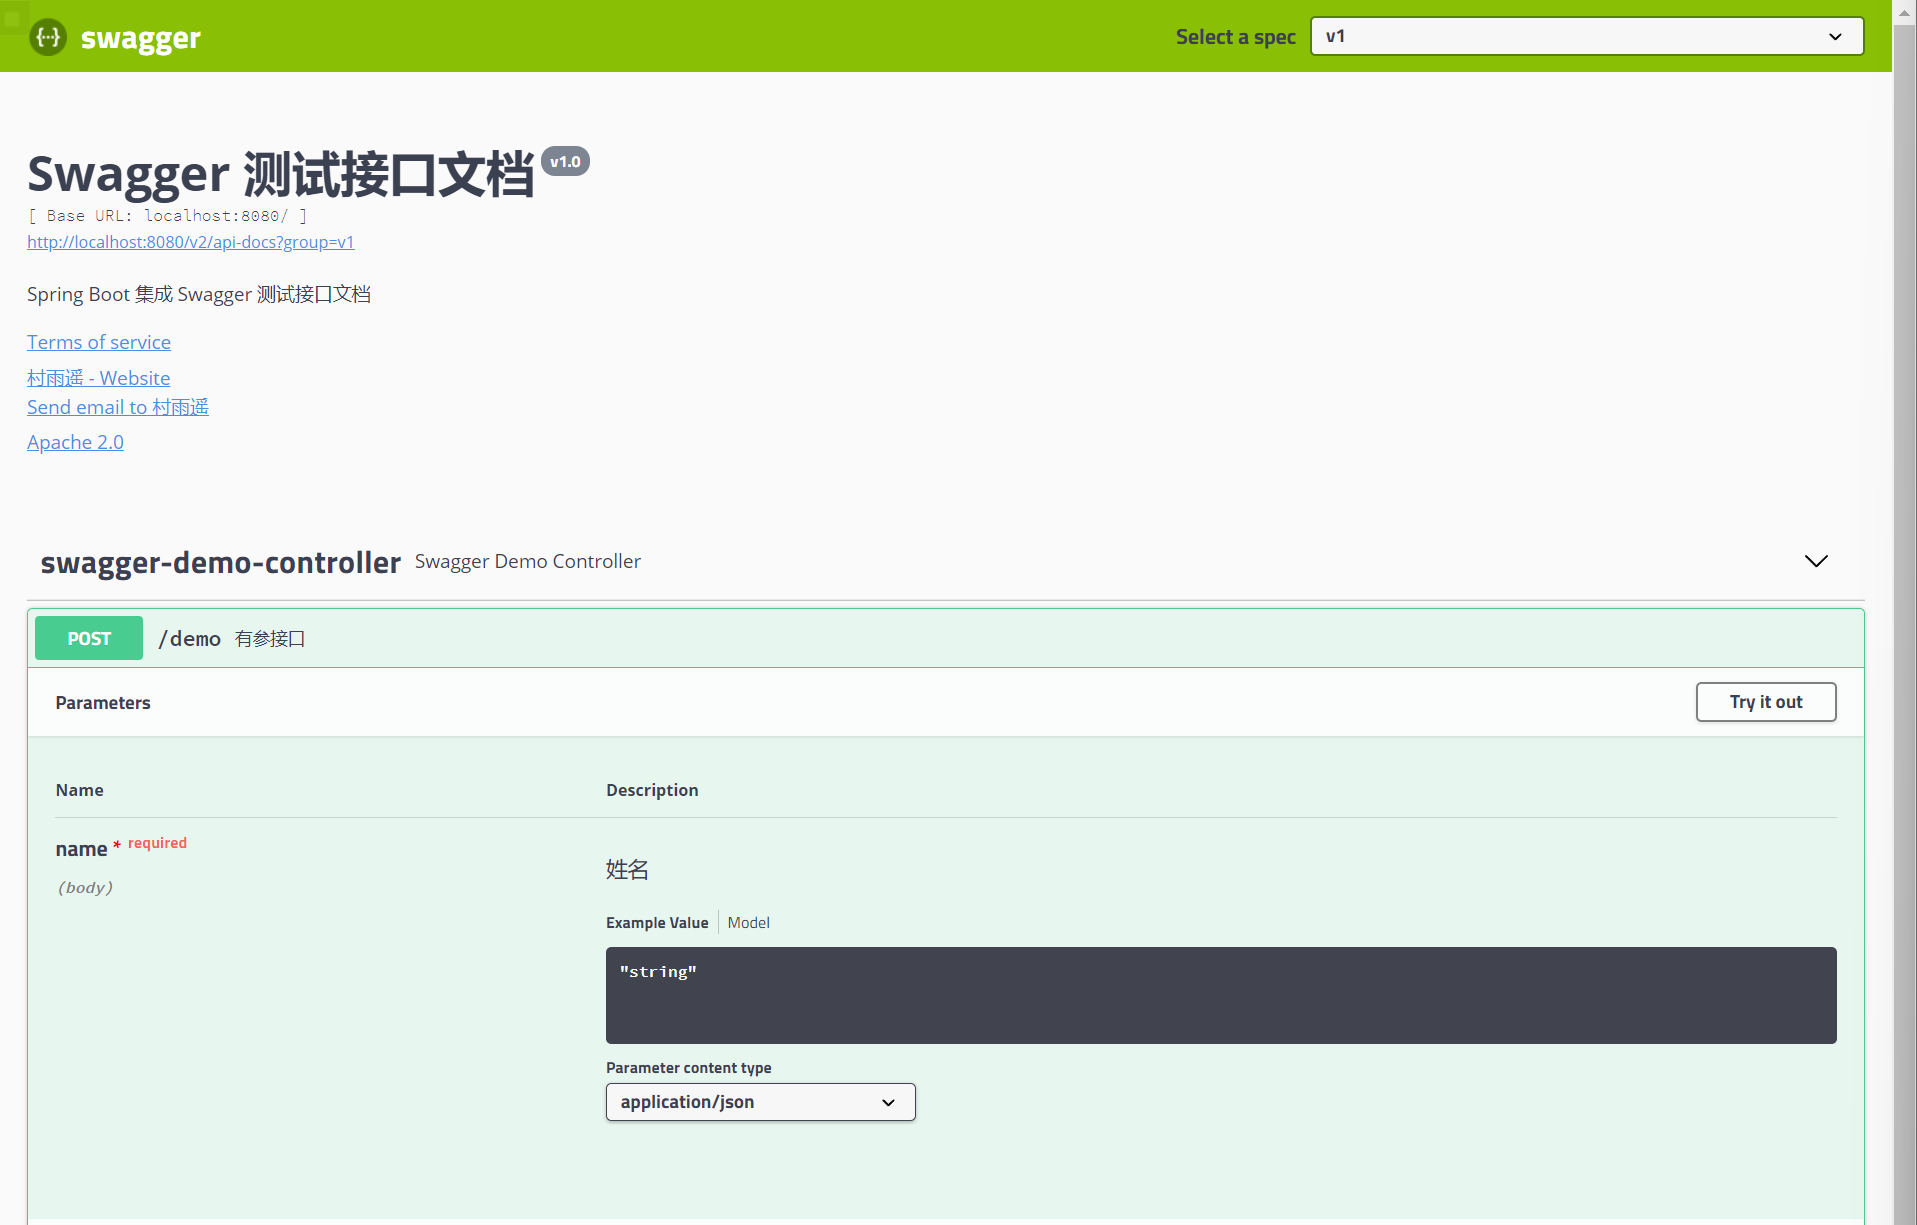
Task: Visit the 村雨遥 - Website link
Action: tap(98, 378)
